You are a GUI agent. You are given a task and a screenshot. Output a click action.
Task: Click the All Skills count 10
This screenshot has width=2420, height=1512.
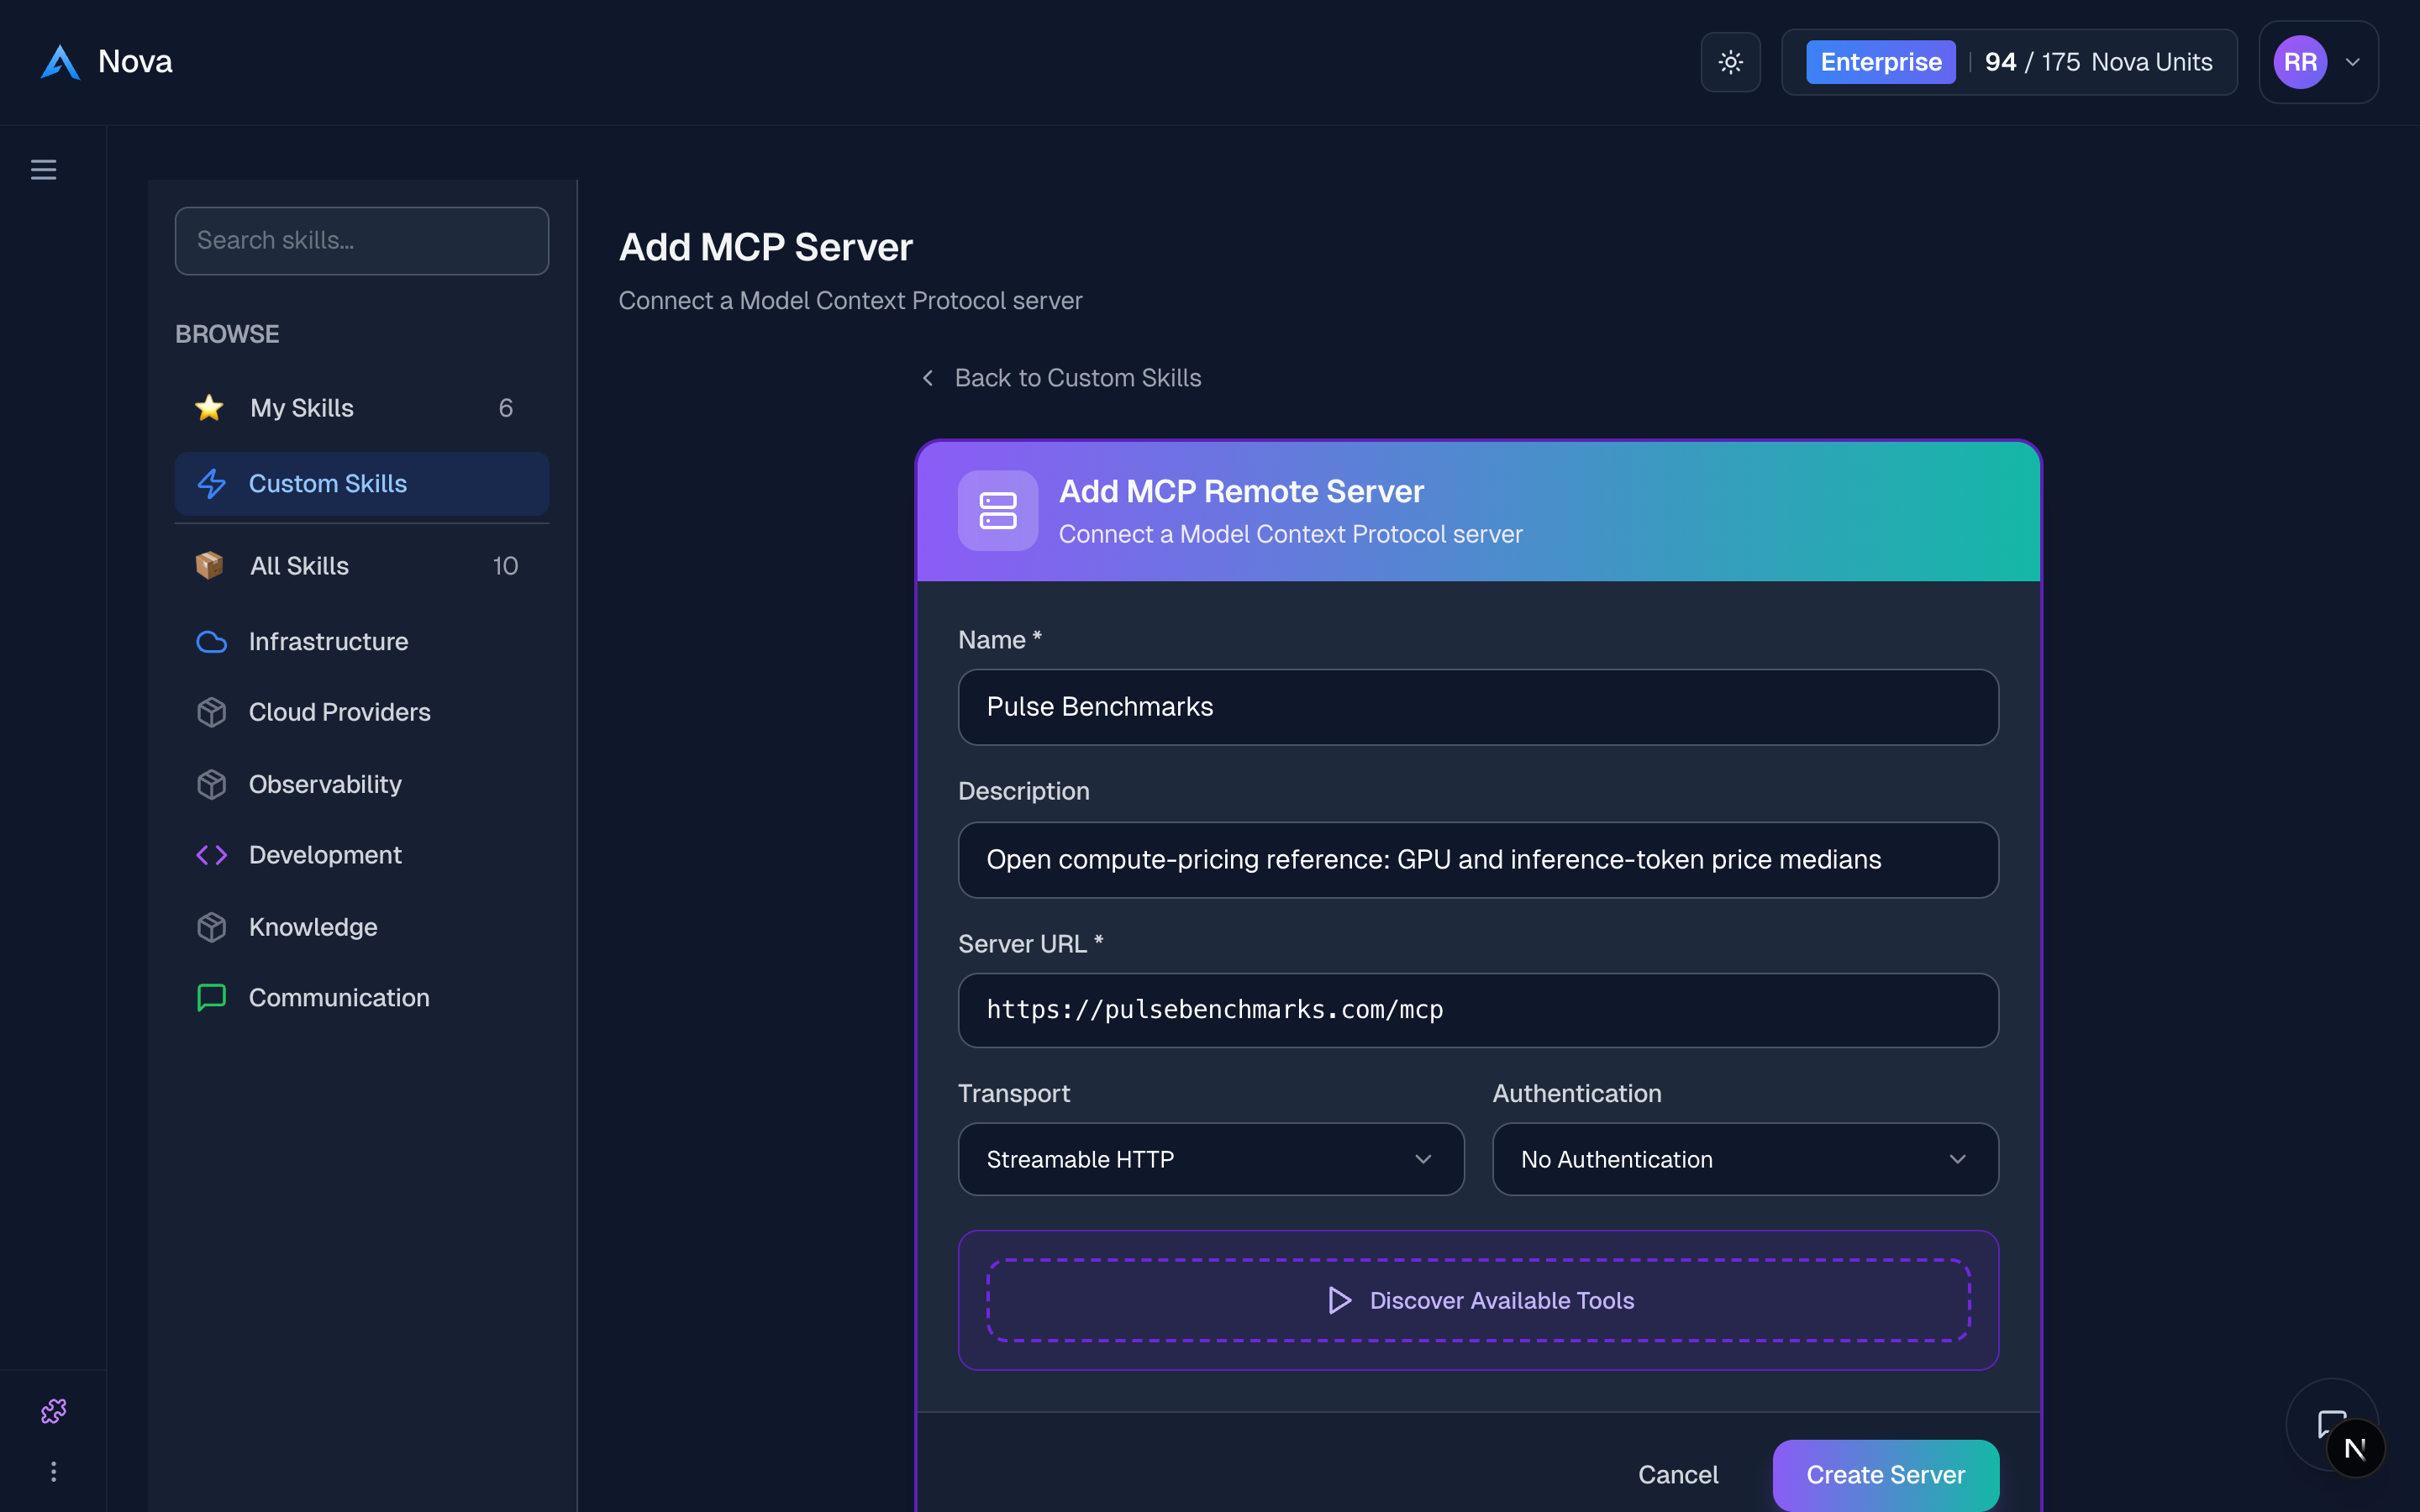coord(505,566)
